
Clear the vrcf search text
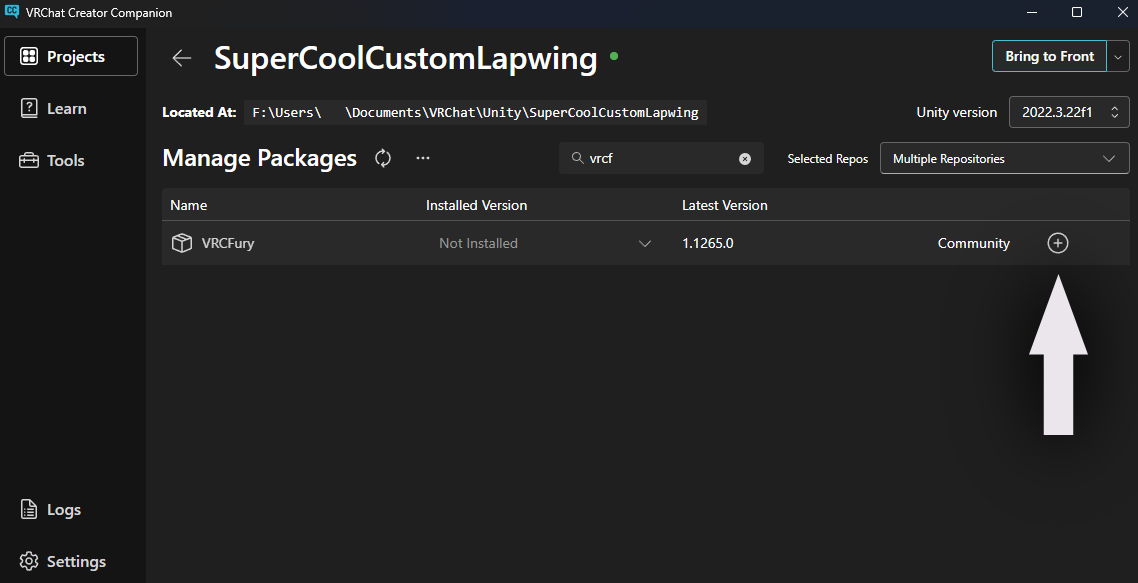click(x=744, y=159)
